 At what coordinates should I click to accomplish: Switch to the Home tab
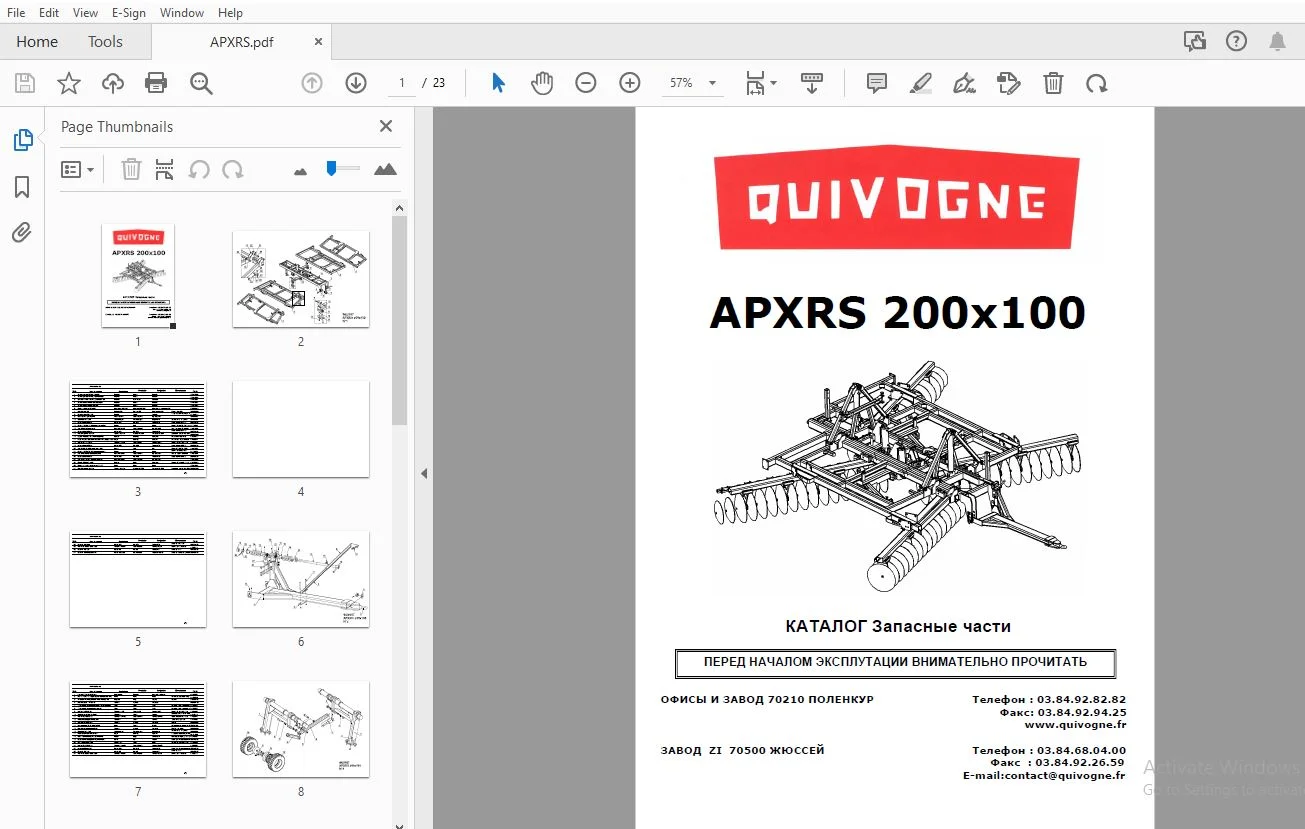click(x=37, y=42)
